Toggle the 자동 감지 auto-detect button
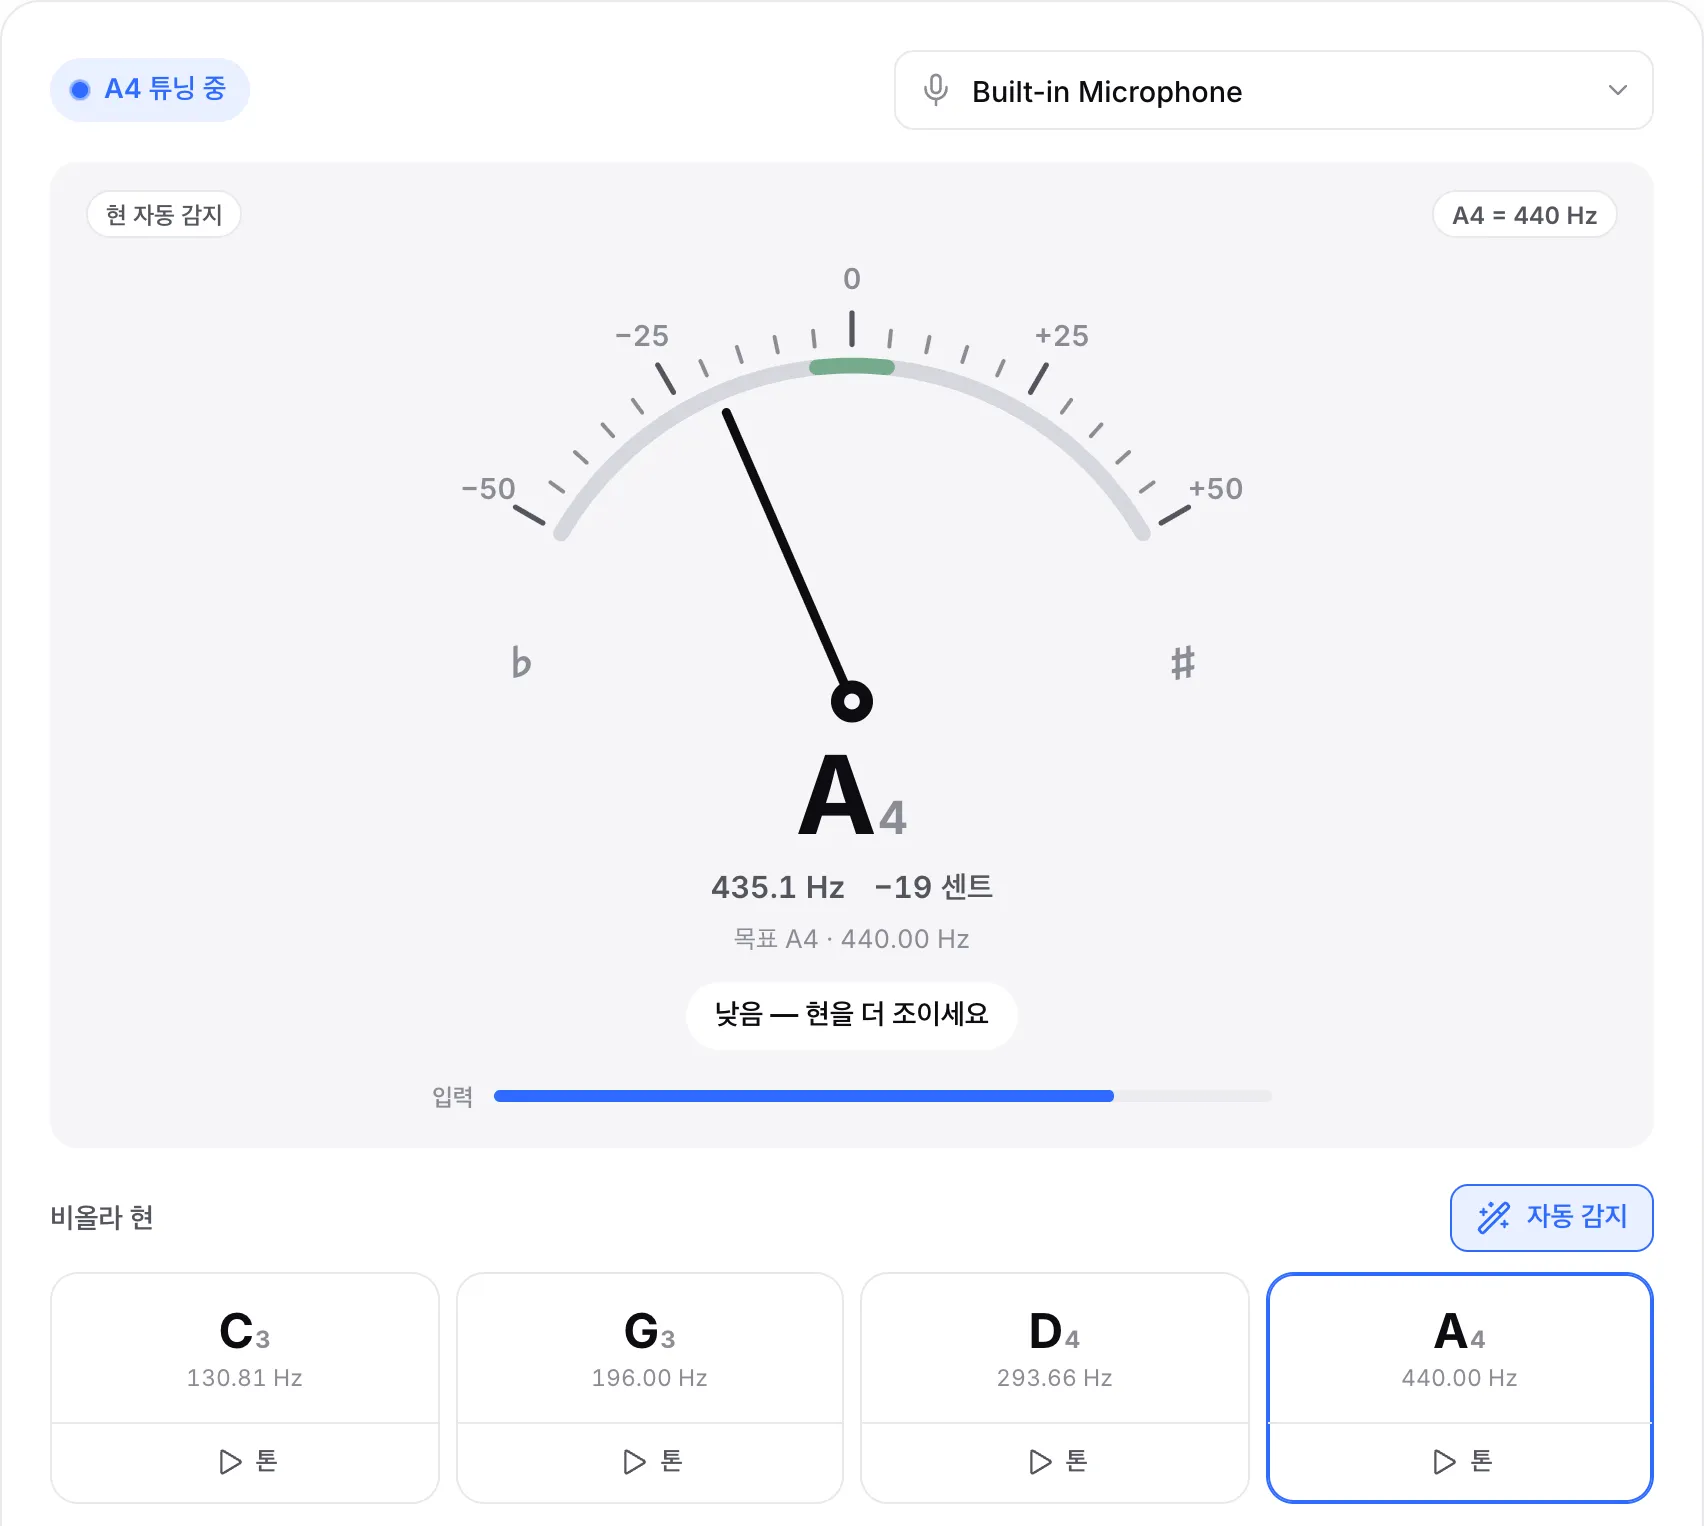 tap(1551, 1217)
